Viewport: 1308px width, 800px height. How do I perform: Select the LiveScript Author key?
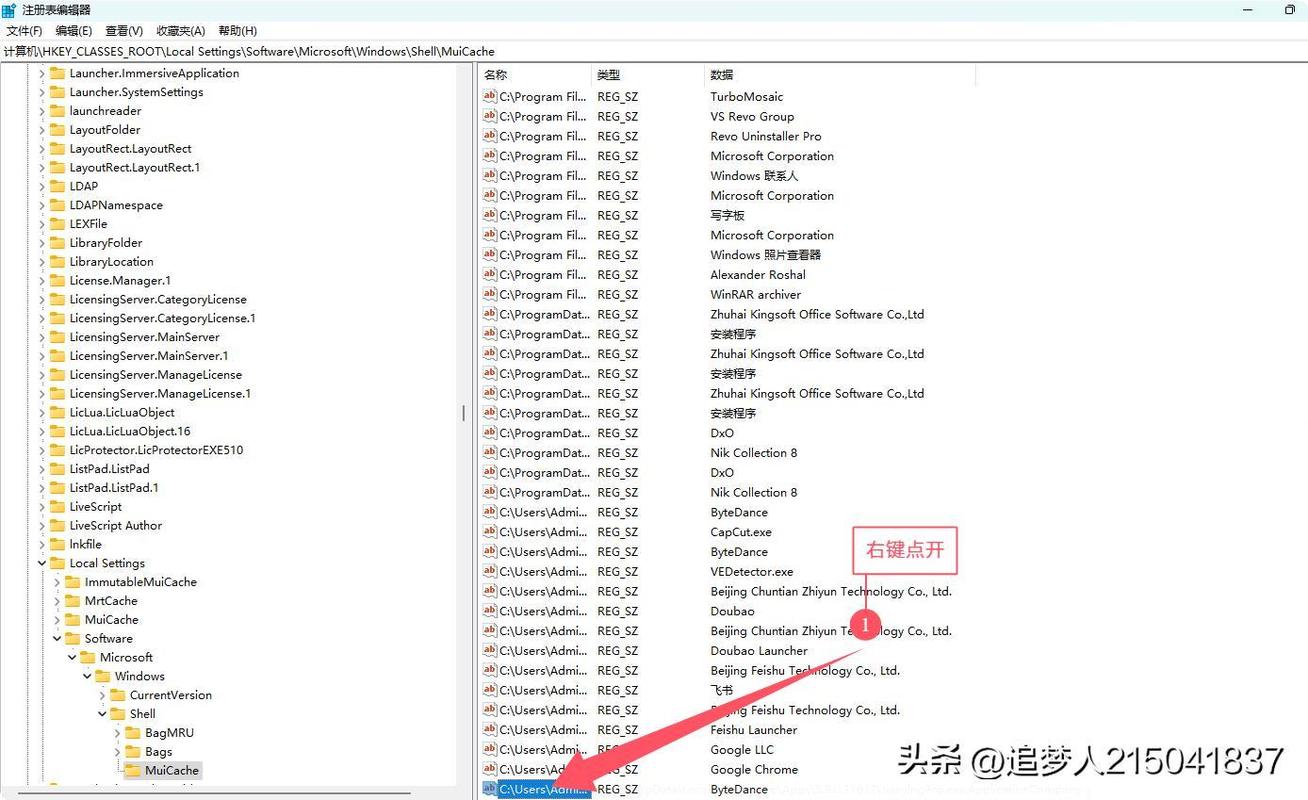(115, 526)
